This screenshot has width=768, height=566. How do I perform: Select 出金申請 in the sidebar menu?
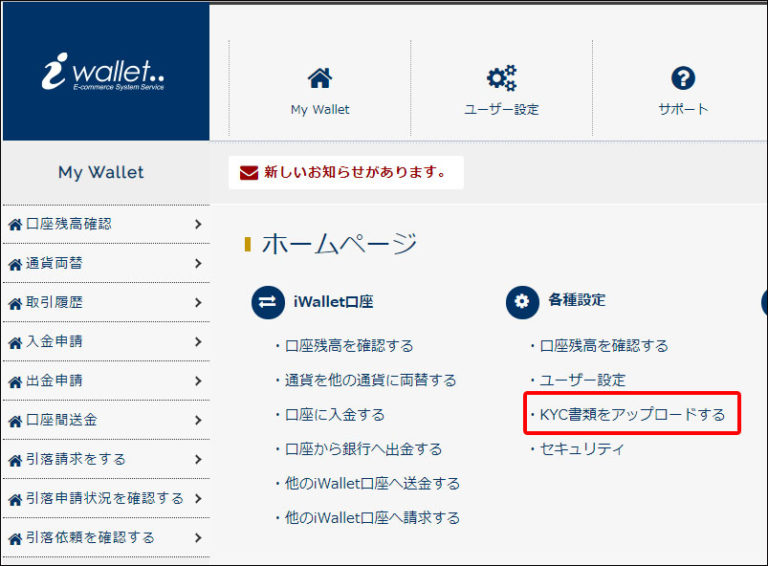coord(106,381)
